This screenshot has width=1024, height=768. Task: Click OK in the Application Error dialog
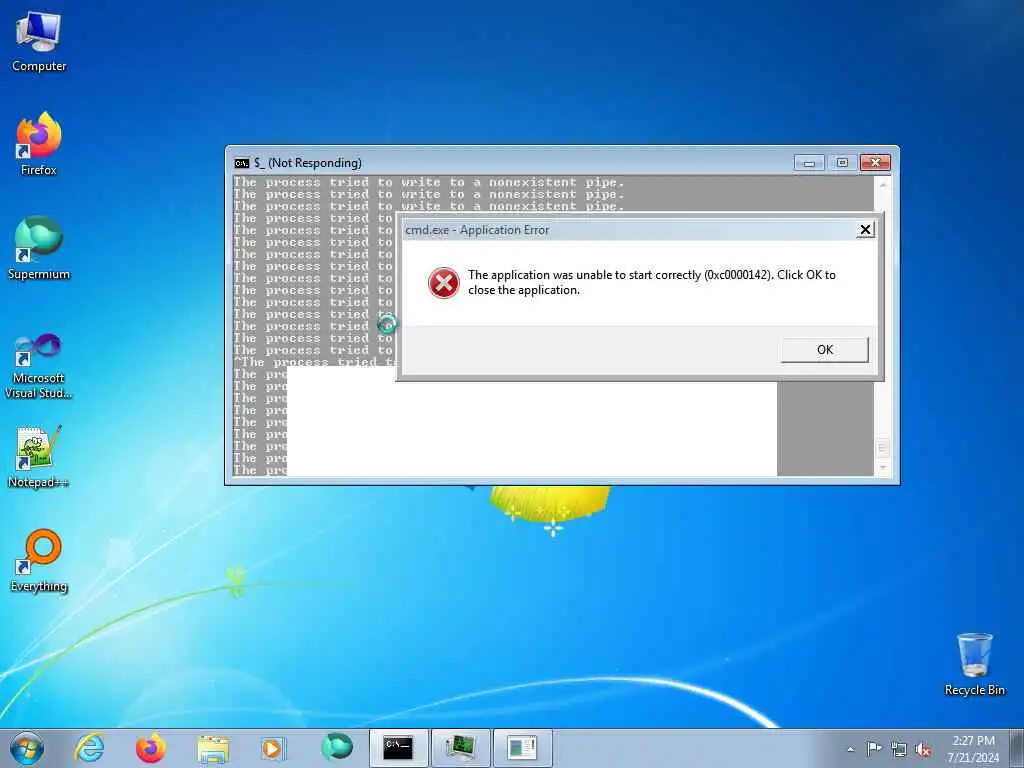tap(824, 349)
